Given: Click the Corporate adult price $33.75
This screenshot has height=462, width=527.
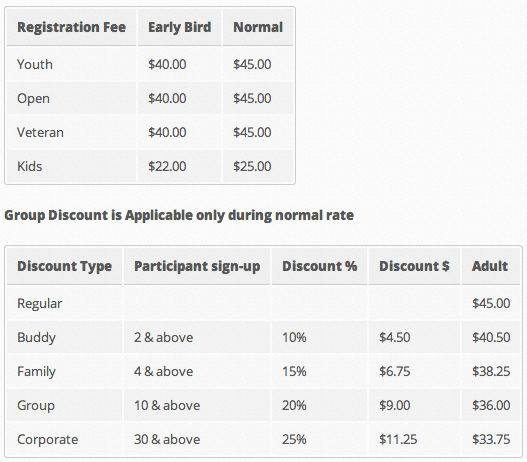Looking at the screenshot, I should [x=491, y=439].
